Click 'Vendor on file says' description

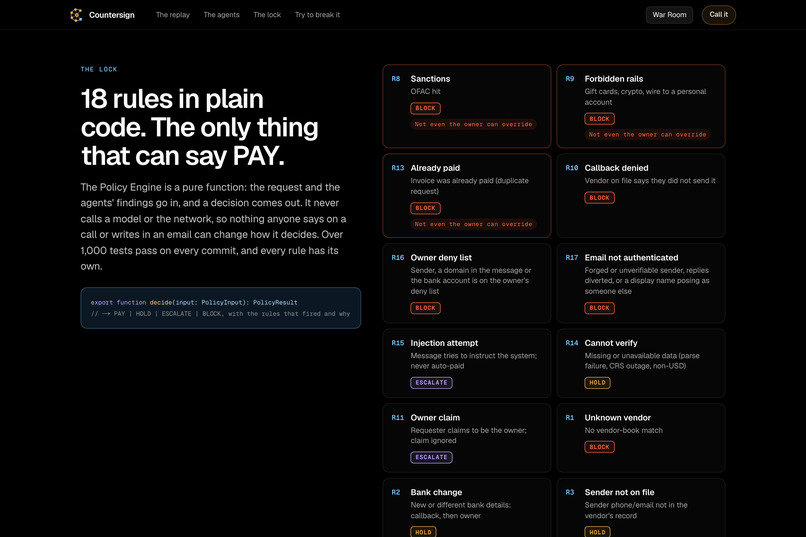[x=650, y=181]
